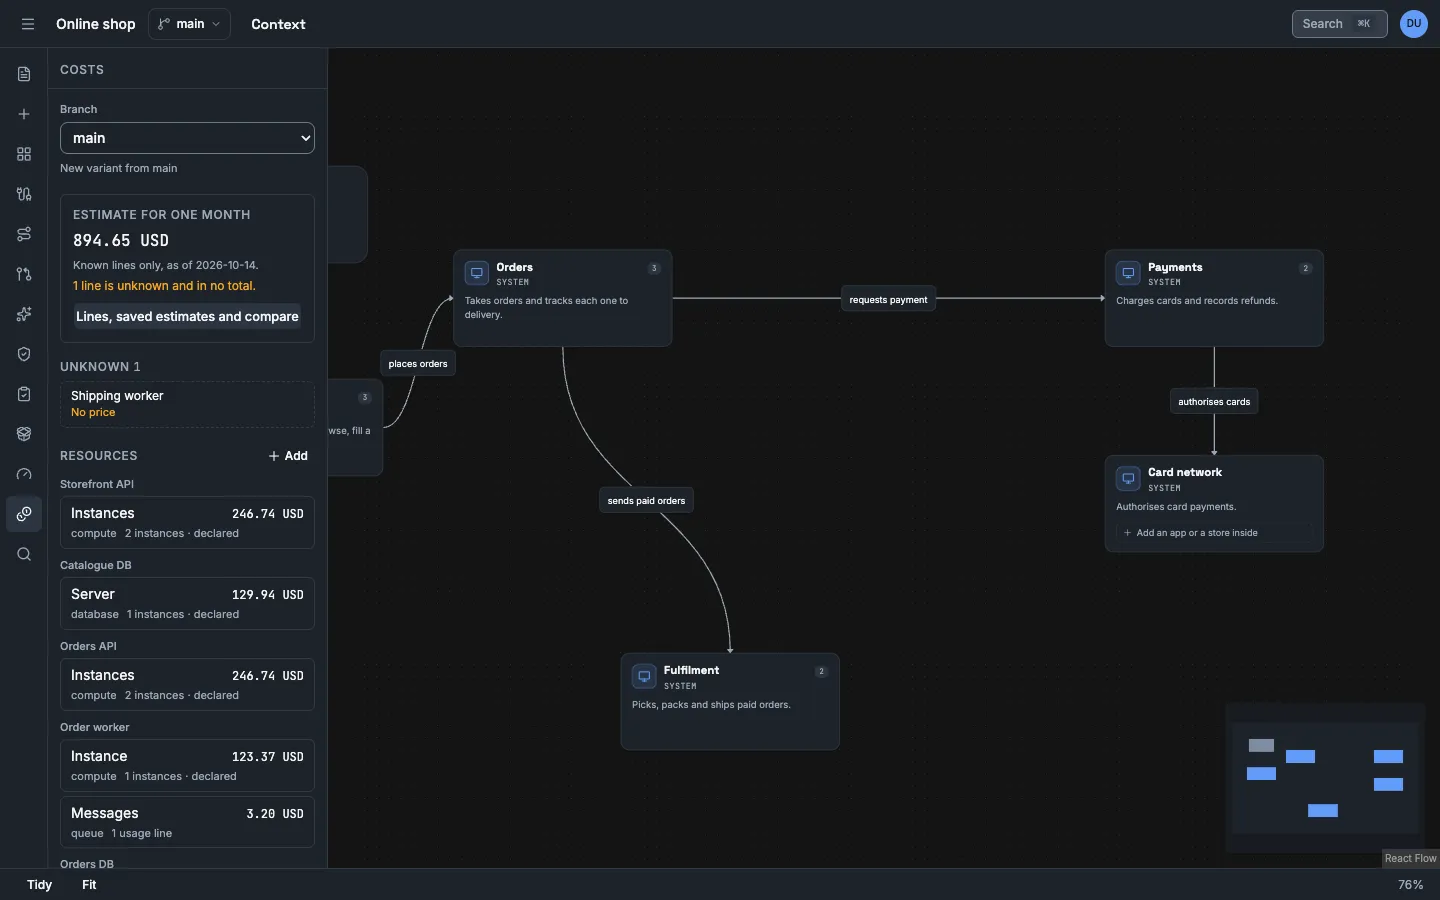Click the Payments system monitor icon
The image size is (1440, 900).
1128,273
